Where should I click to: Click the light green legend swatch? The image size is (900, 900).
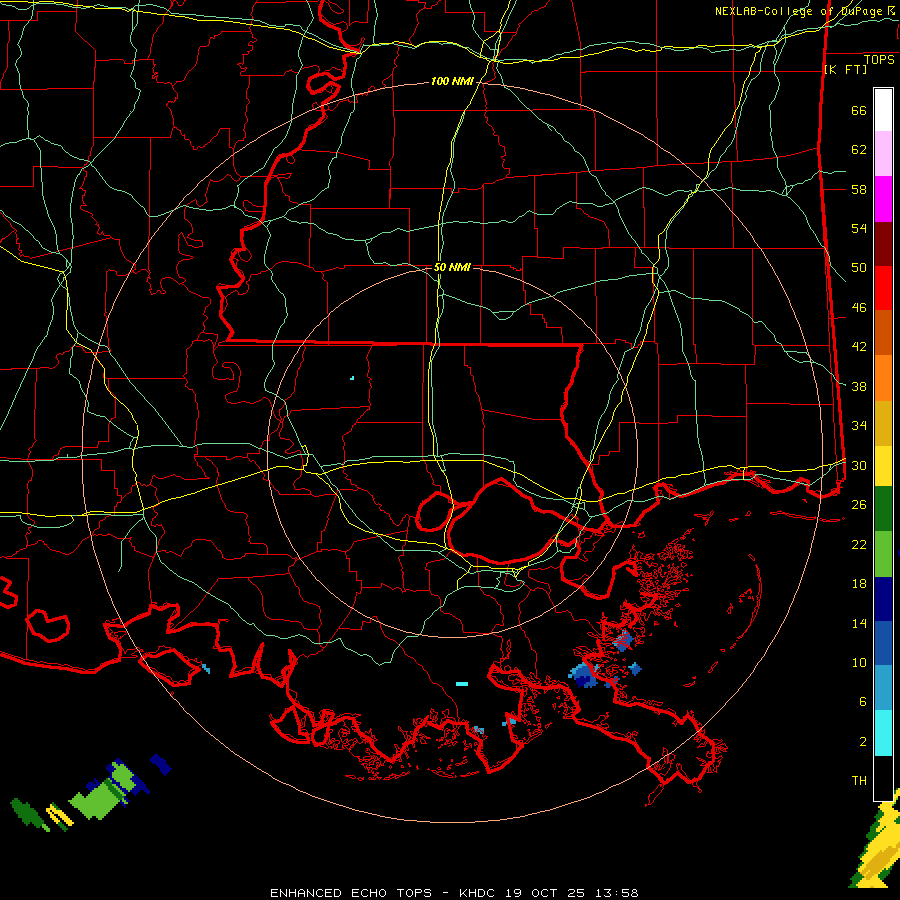[x=883, y=554]
